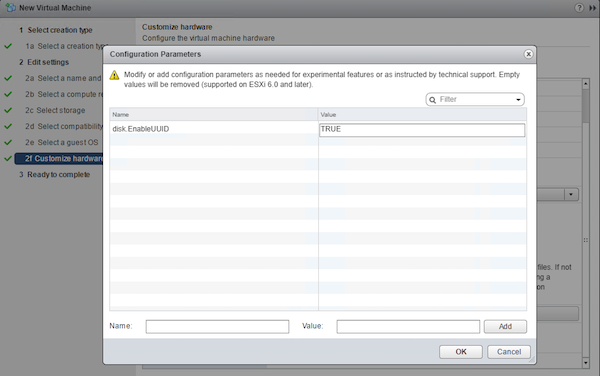Click the TRUE value field
Image resolution: width=600 pixels, height=376 pixels.
pos(422,130)
